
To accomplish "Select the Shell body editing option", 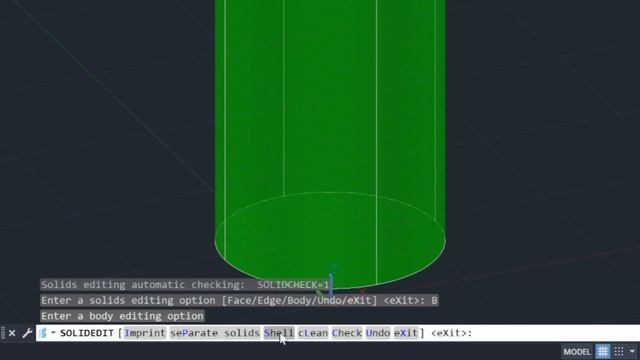I will (279, 333).
